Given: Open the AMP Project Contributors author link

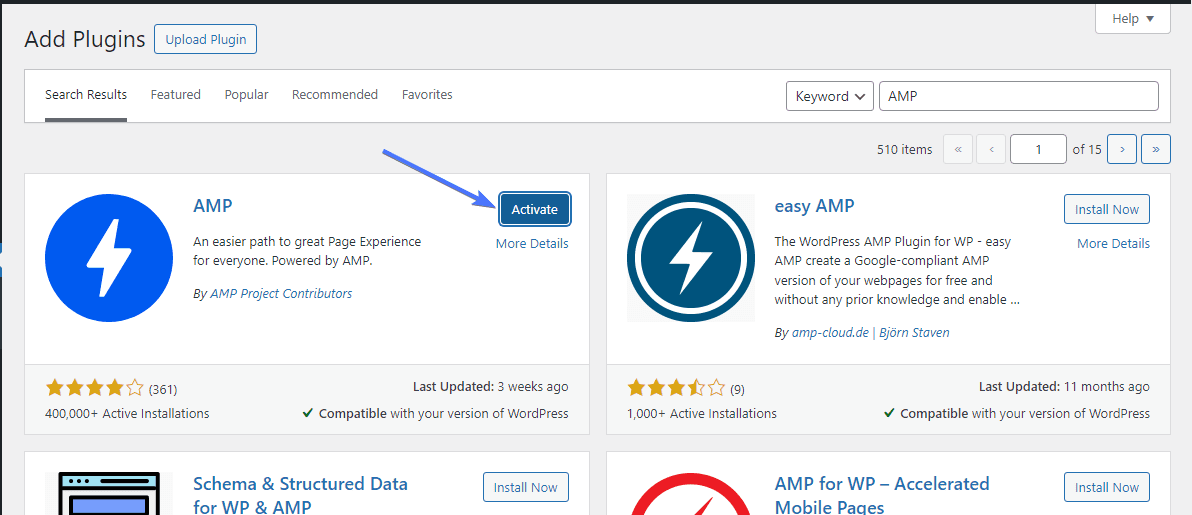Looking at the screenshot, I should pyautogui.click(x=281, y=293).
